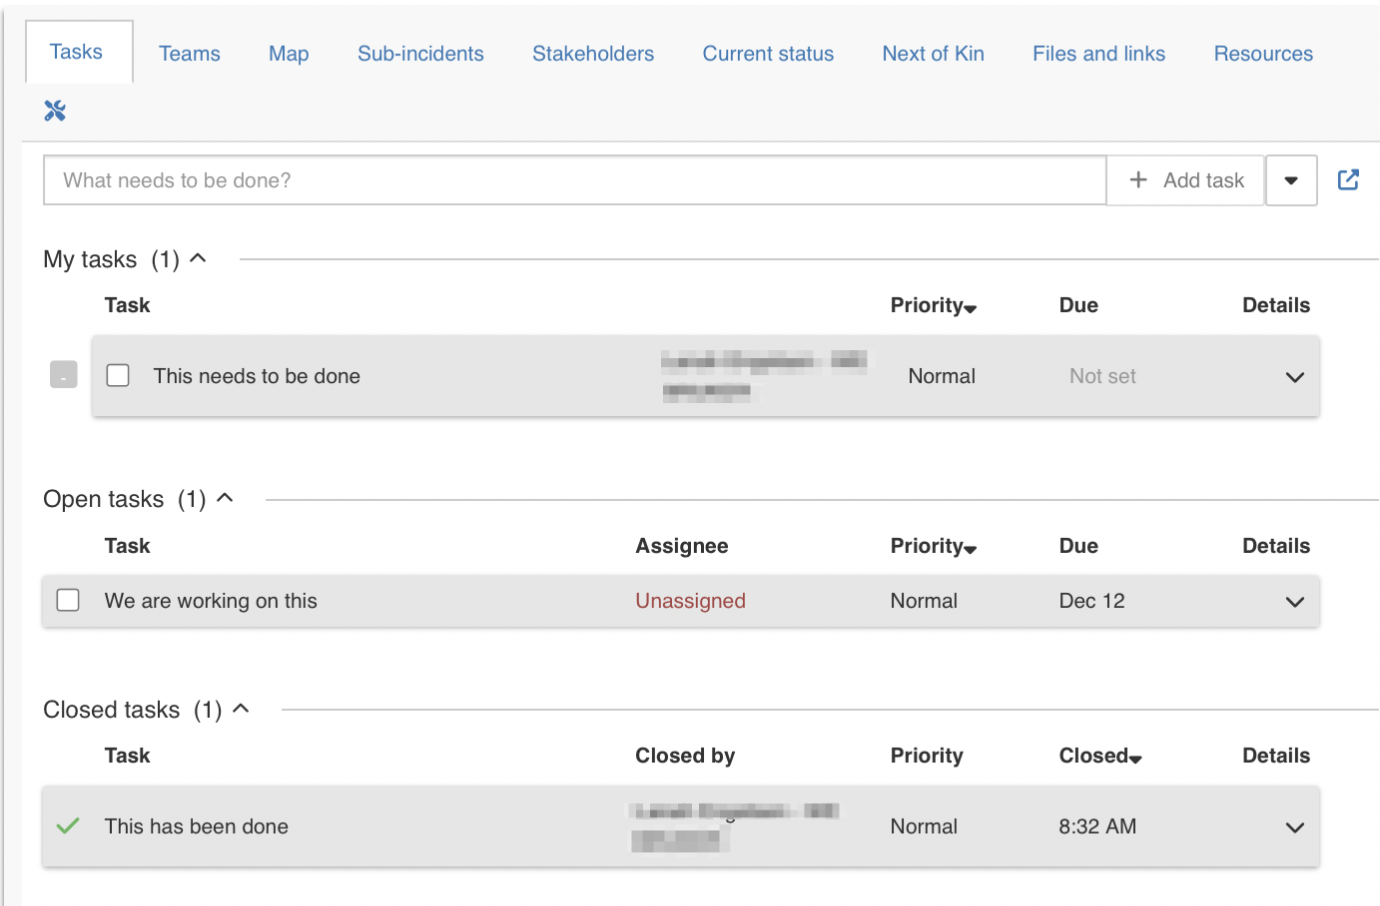The height and width of the screenshot is (906, 1380).
Task: Click the wrench and screwdriver tools icon
Action: coord(55,111)
